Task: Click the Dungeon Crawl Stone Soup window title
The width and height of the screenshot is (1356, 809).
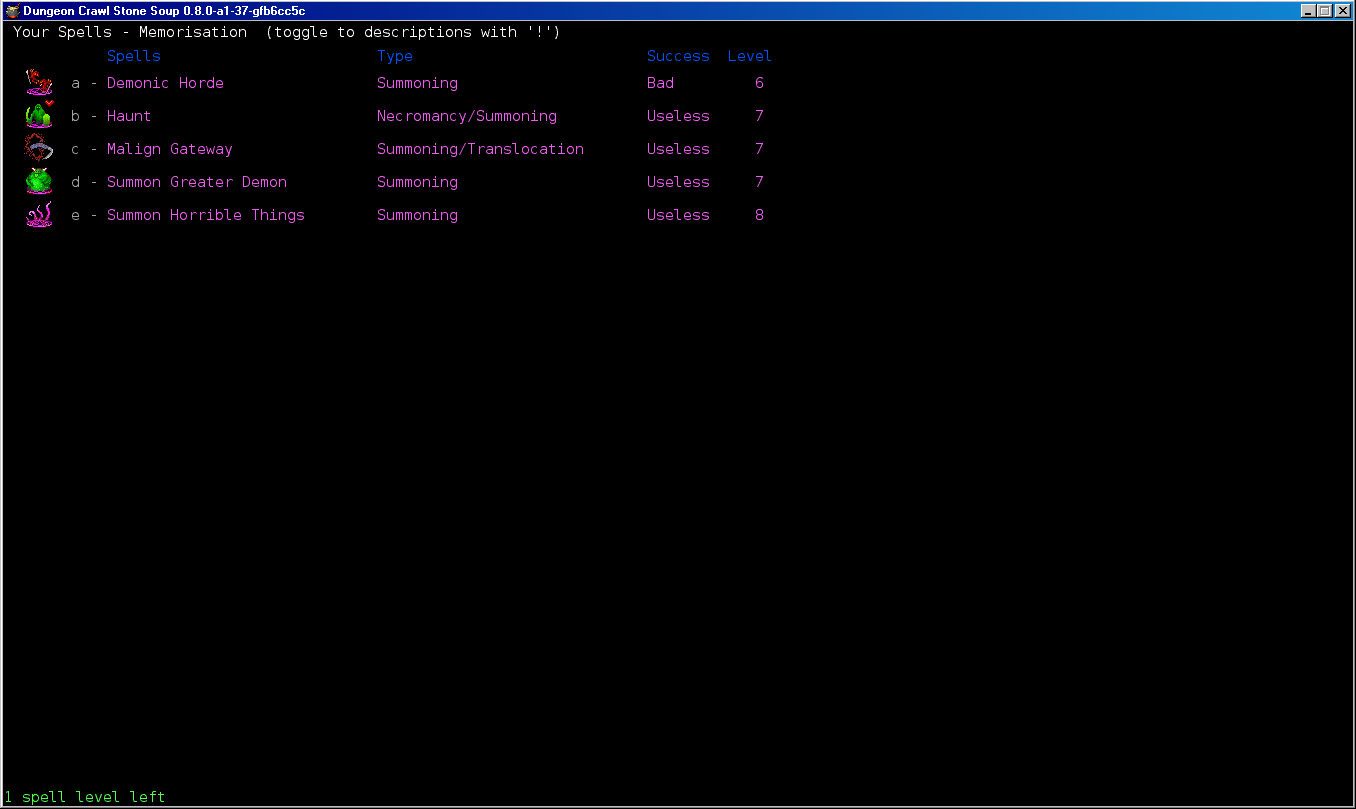Action: coord(164,11)
